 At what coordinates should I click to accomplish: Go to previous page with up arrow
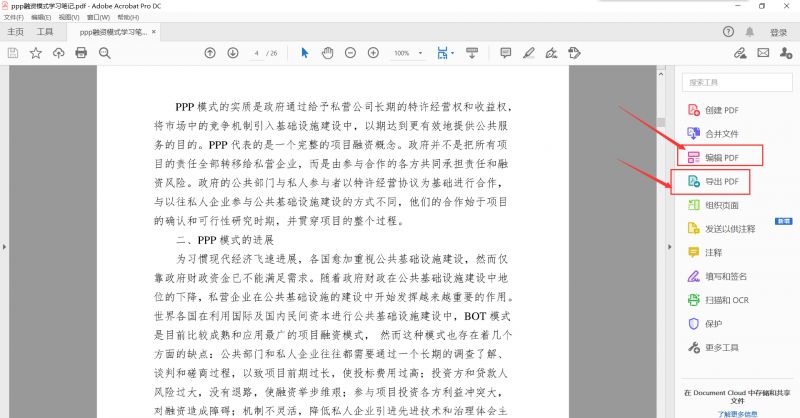tap(209, 53)
